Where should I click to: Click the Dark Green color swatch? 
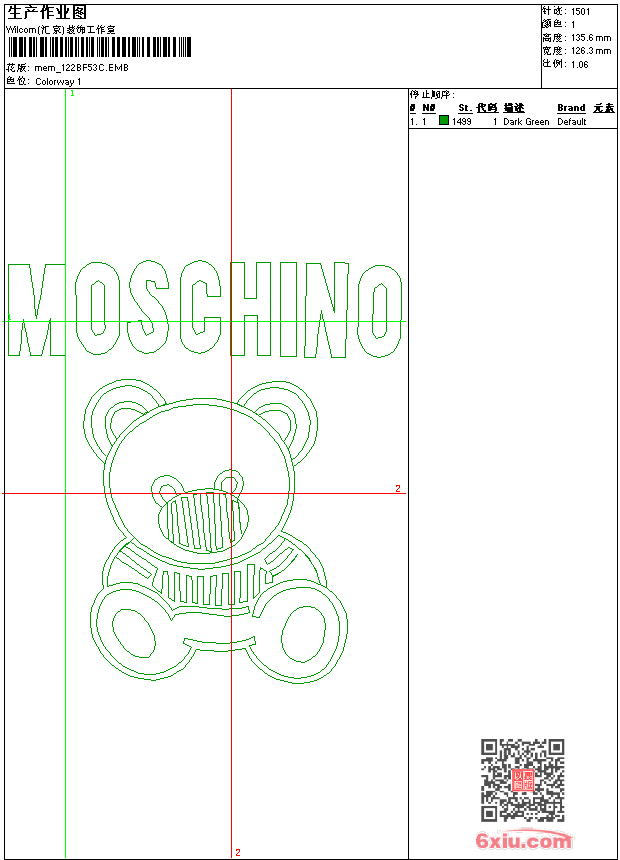tap(444, 121)
